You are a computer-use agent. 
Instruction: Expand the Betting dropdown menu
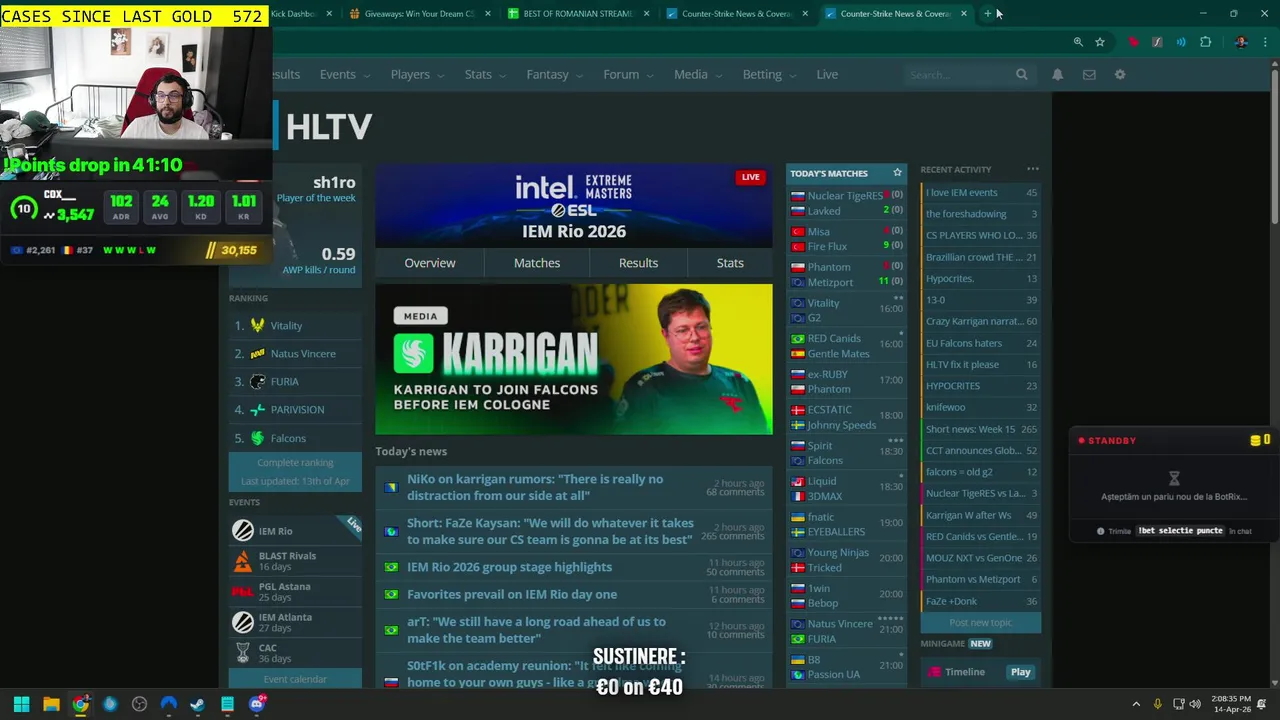point(768,74)
